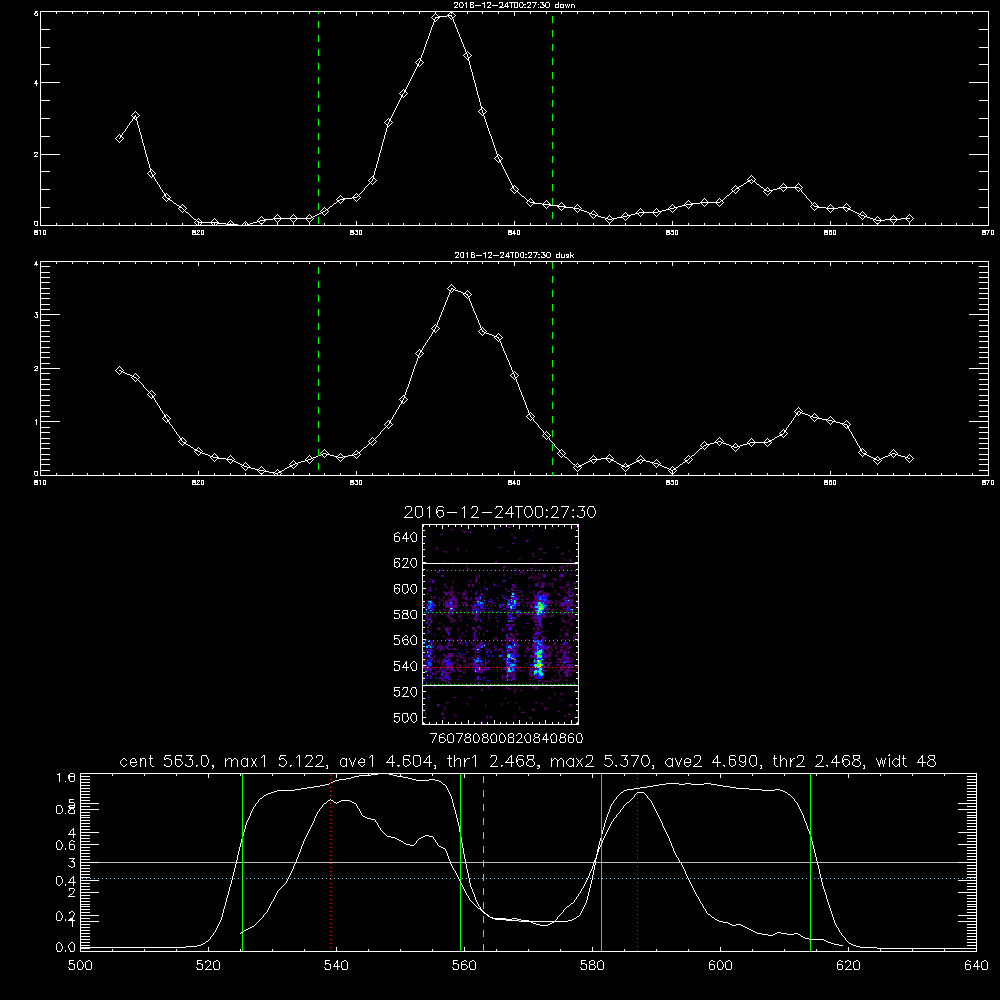Screen dimensions: 1000x1000
Task: Select 'thr2 2.468' in the statistics line
Action: 818,761
